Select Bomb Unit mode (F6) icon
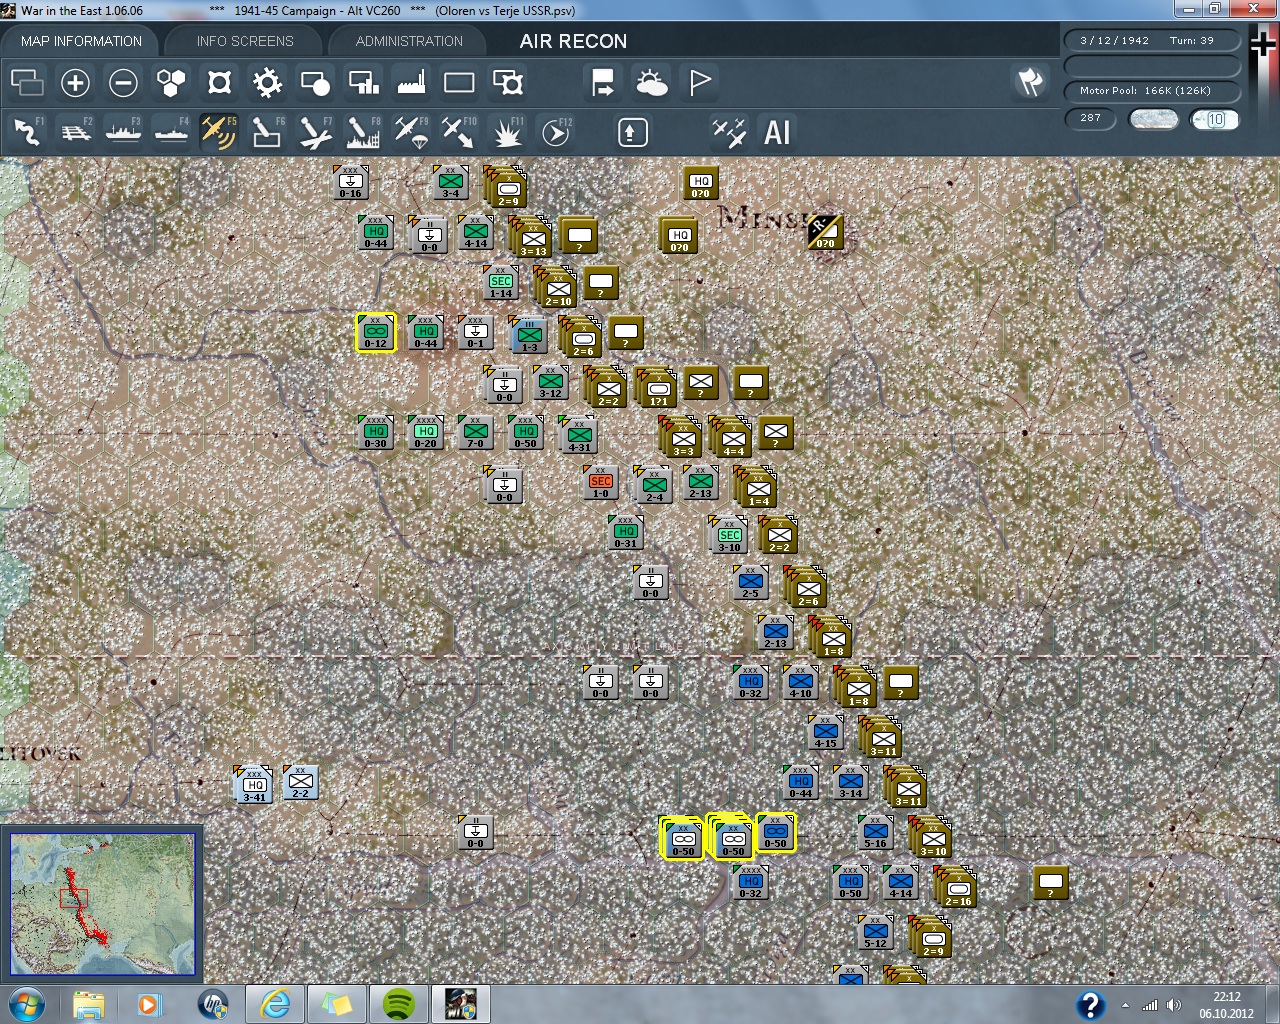This screenshot has height=1024, width=1280. tap(267, 132)
